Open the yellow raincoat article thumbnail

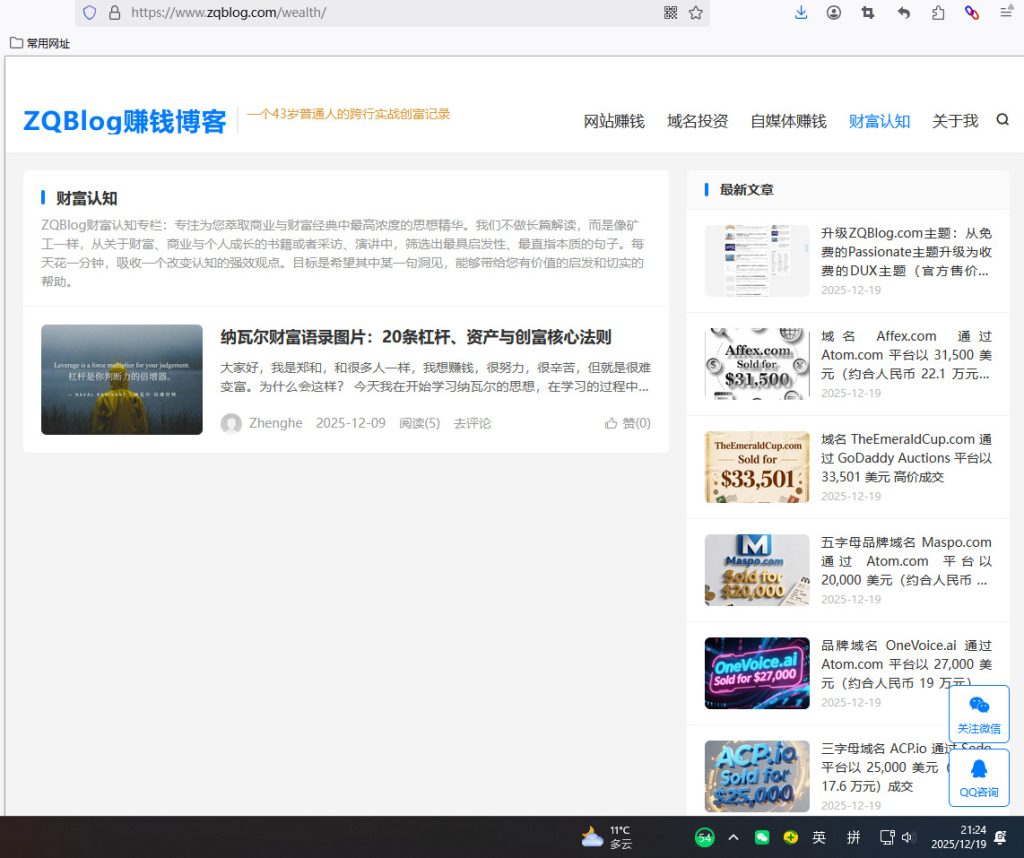pyautogui.click(x=121, y=379)
